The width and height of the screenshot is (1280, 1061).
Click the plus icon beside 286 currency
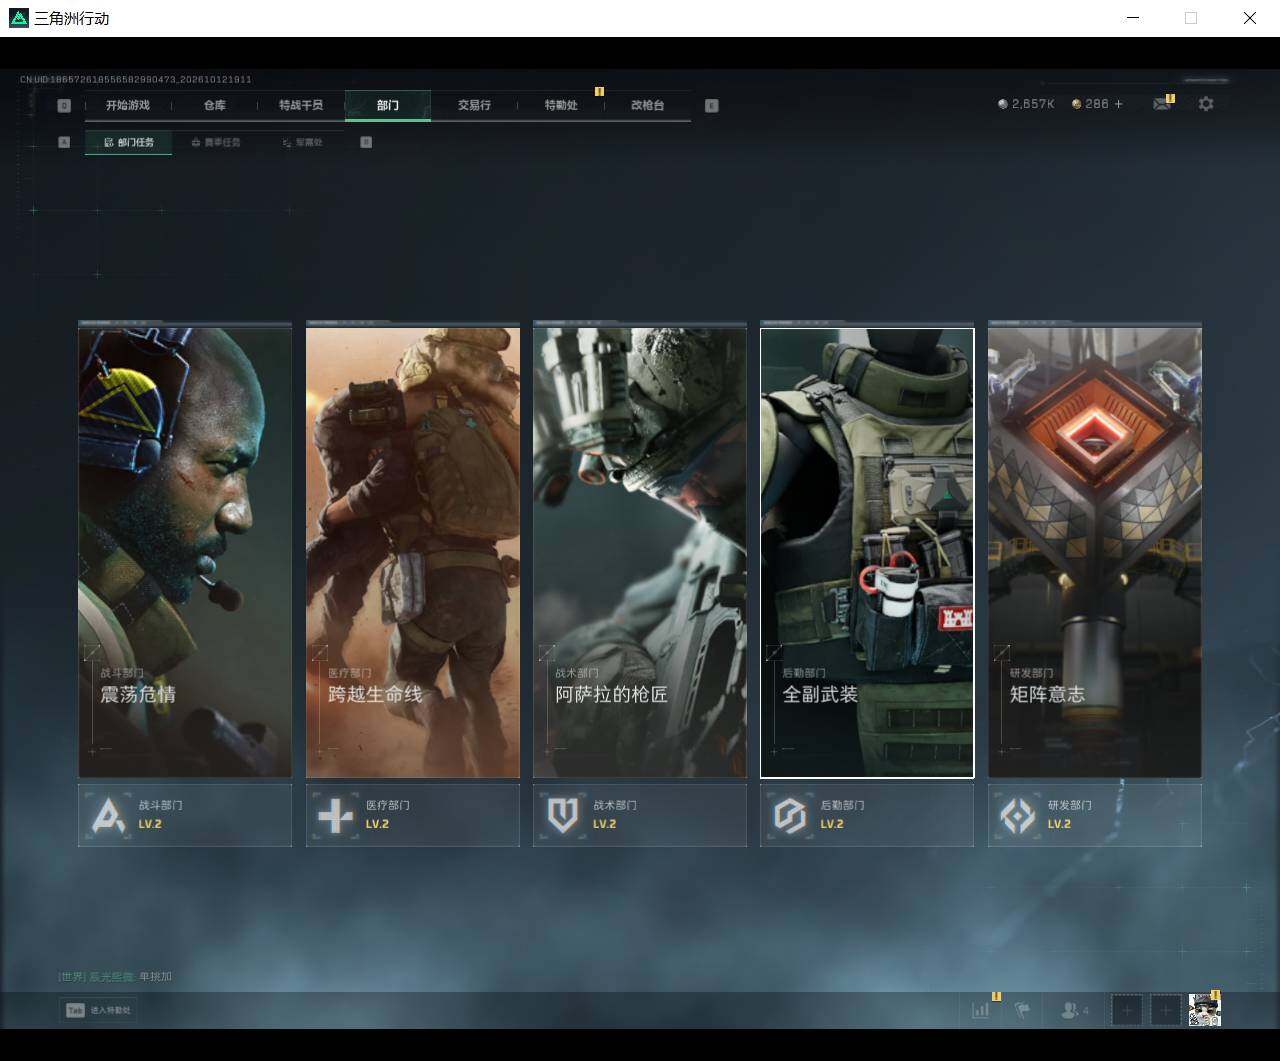pos(1118,104)
